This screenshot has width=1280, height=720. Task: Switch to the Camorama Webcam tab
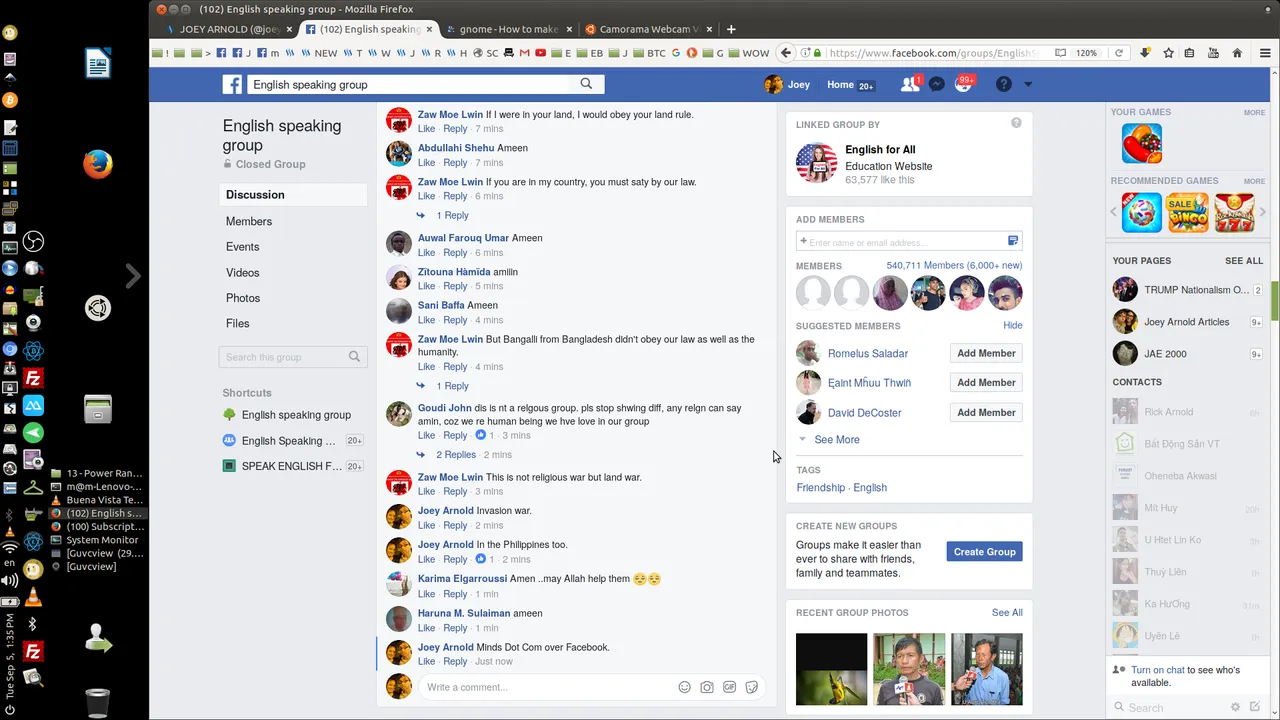[648, 29]
